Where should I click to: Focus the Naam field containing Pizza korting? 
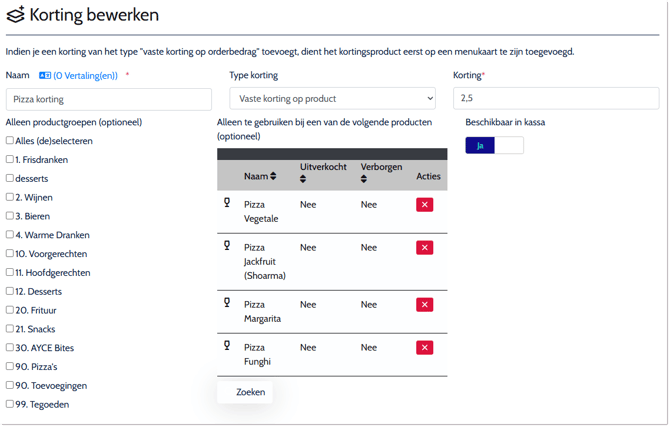pos(108,99)
